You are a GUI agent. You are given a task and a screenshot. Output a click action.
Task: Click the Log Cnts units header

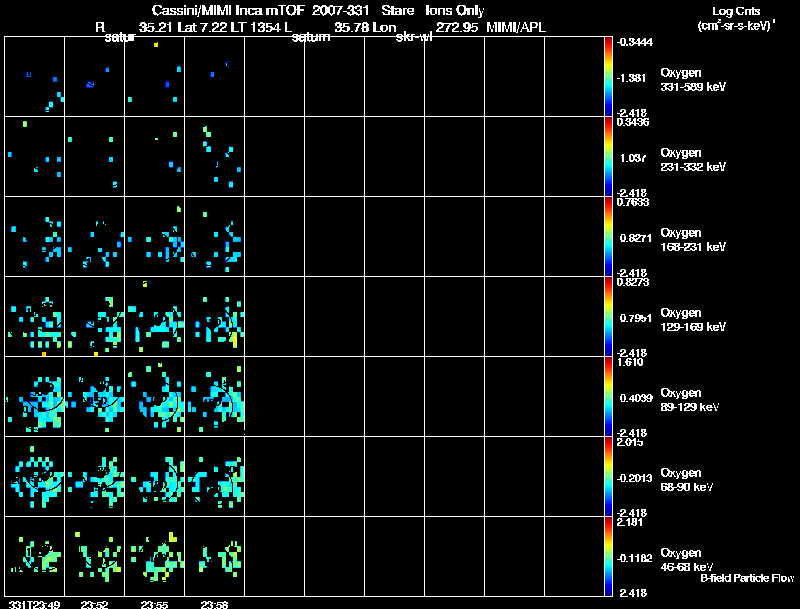coord(735,18)
